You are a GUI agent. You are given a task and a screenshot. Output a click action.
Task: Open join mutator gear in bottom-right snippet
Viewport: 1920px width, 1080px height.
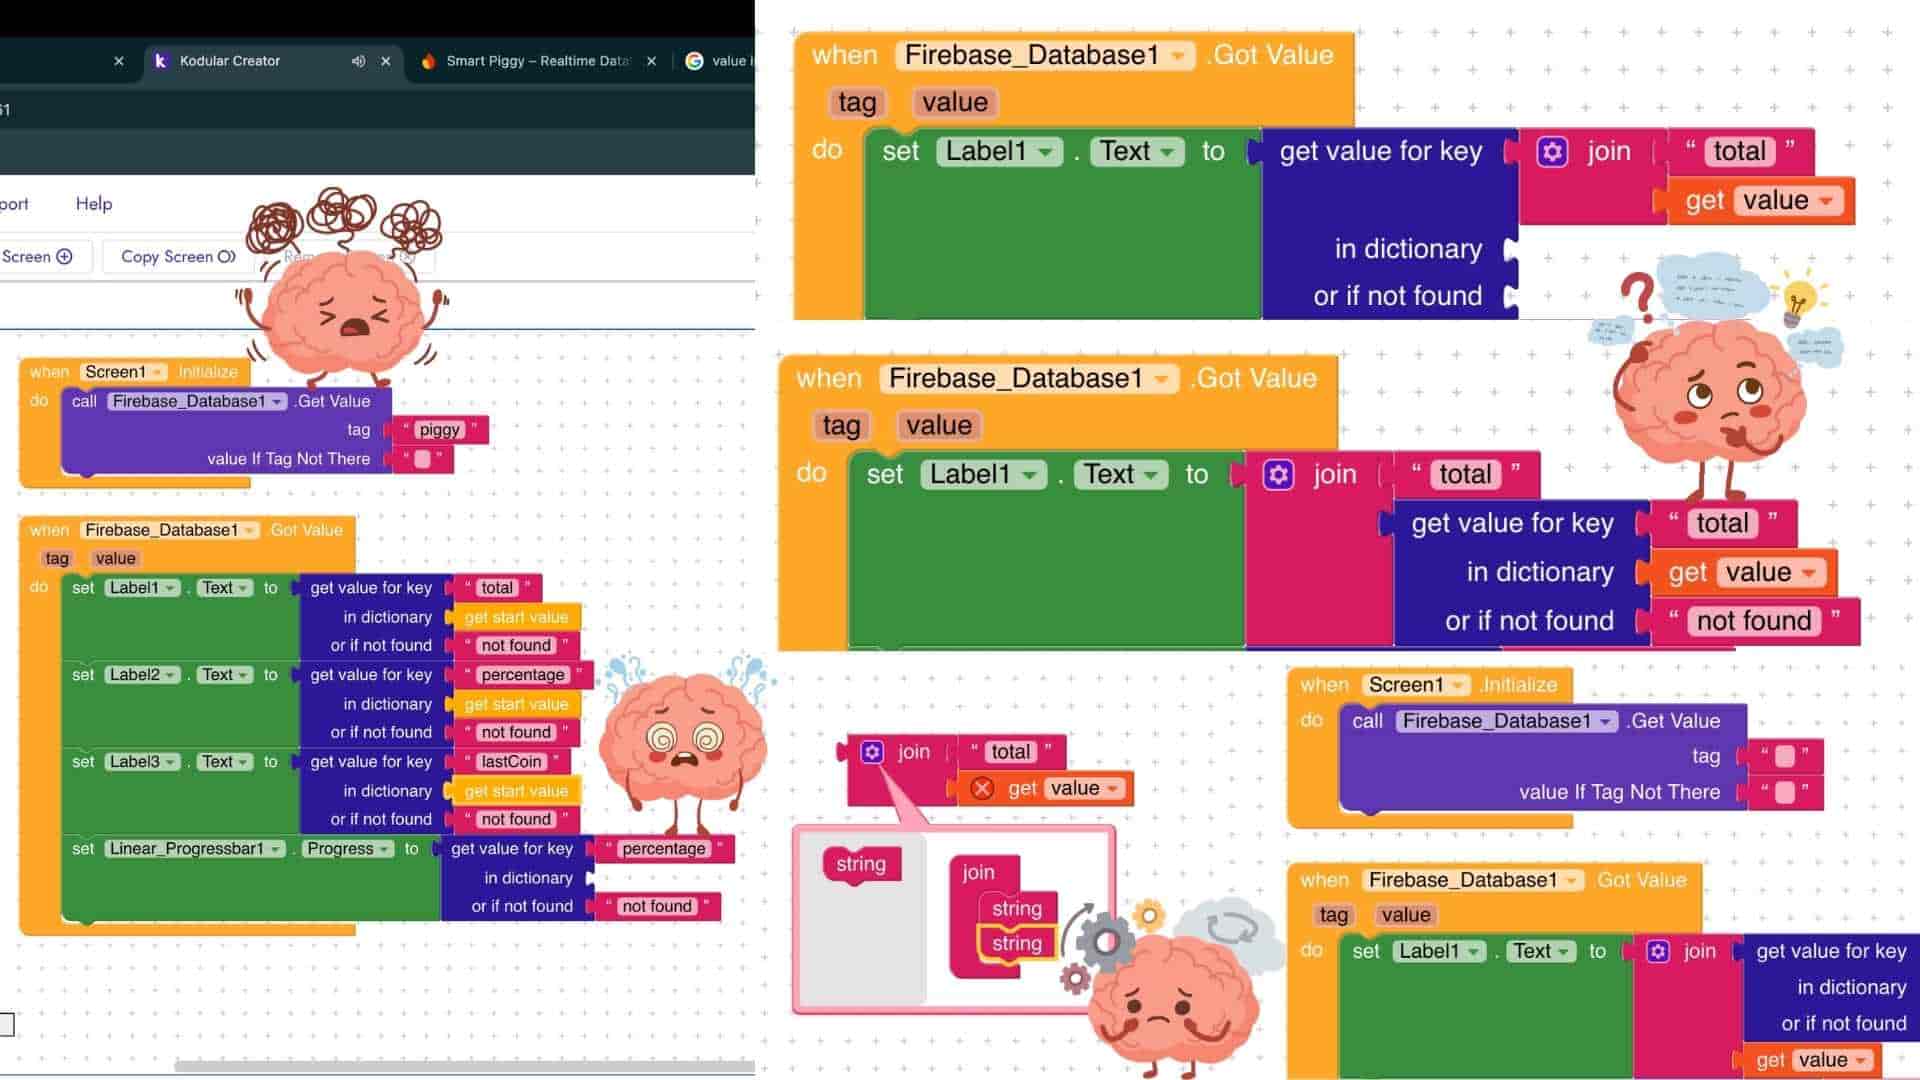[x=1658, y=952]
